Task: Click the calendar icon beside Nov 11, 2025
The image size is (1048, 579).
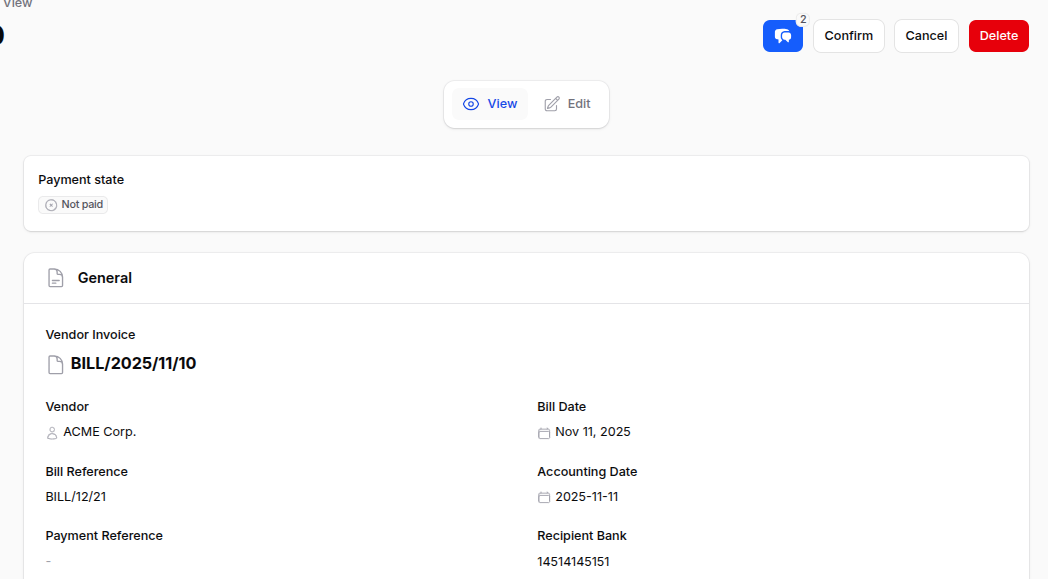Action: (544, 433)
